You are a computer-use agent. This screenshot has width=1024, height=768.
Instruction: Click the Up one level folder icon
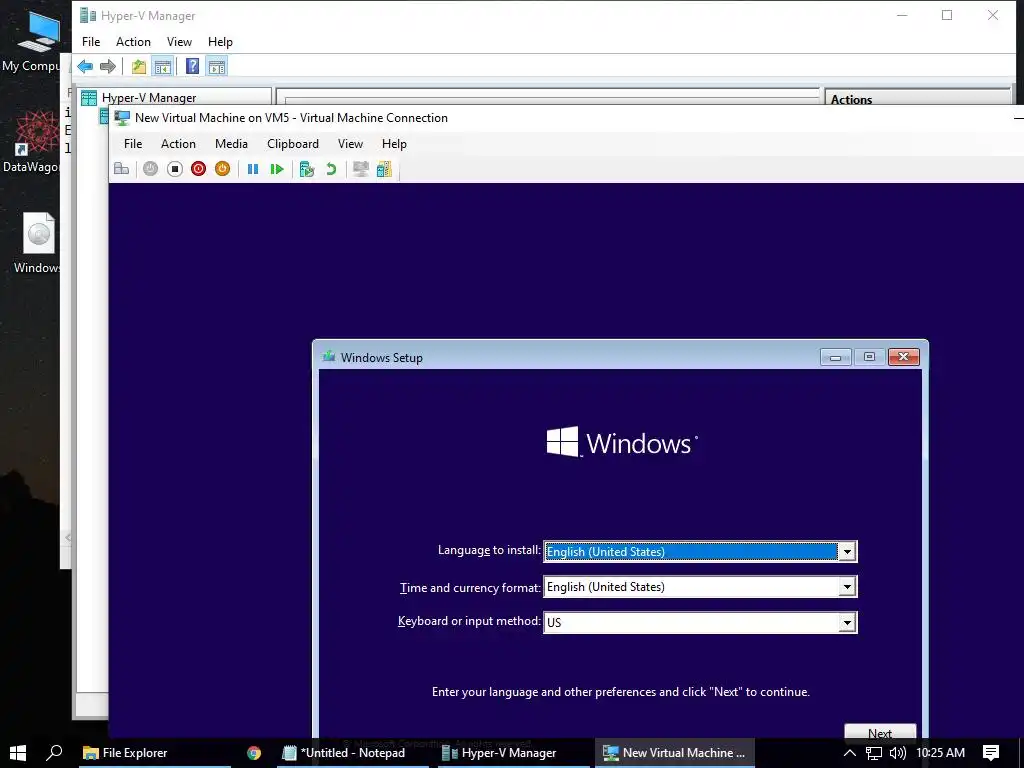pos(138,66)
